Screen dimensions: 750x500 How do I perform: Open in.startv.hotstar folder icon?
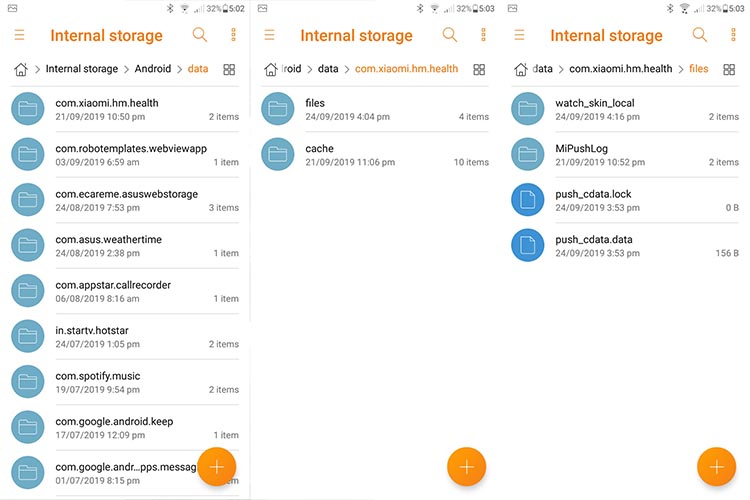28,336
